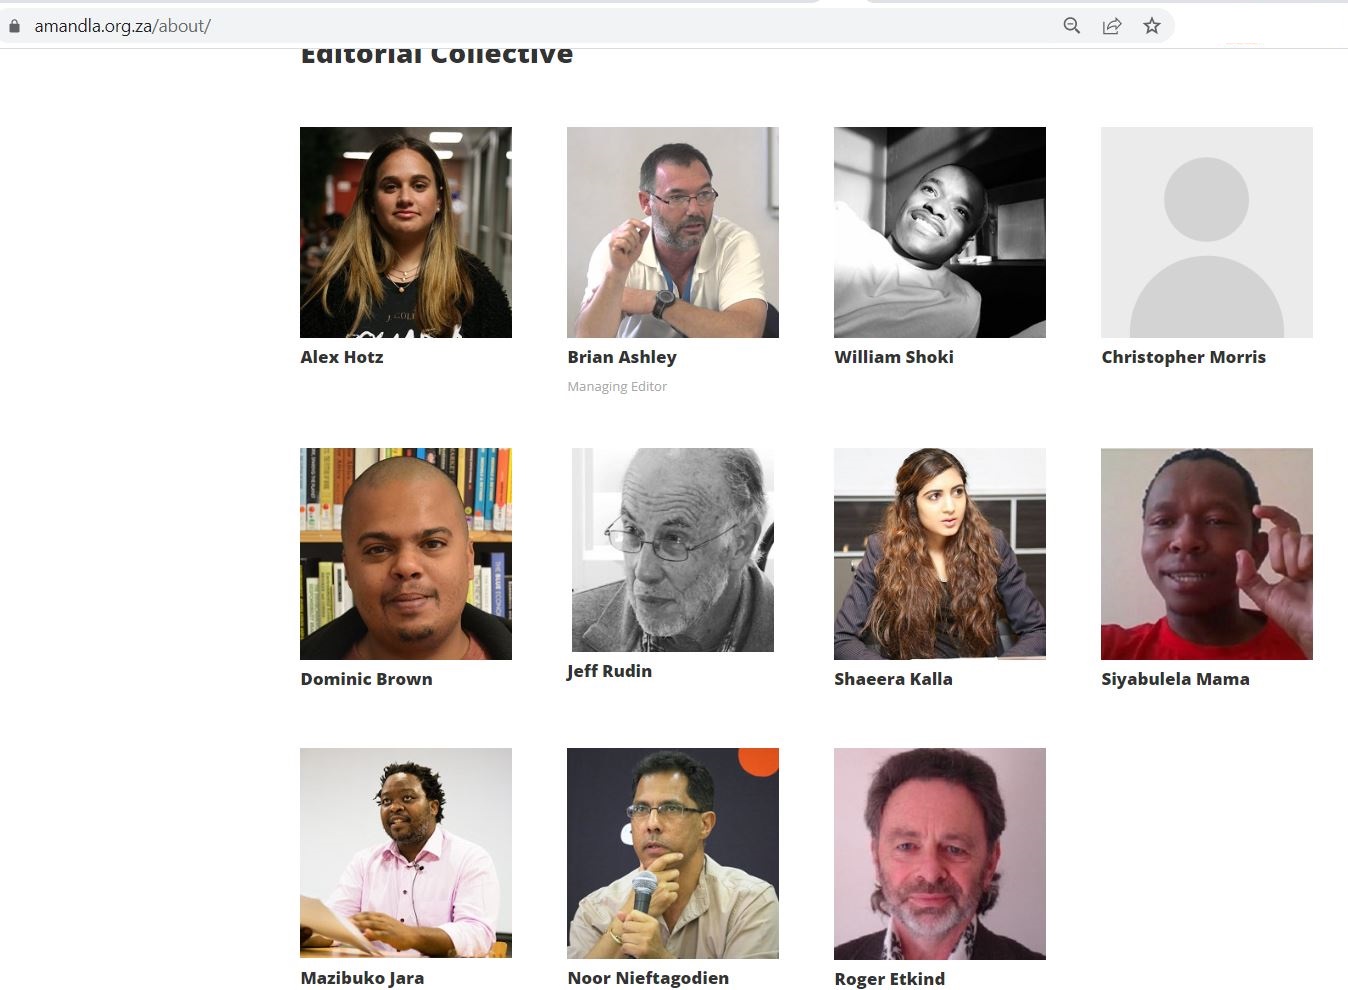Open Shaeera Kalla's photo
This screenshot has width=1348, height=990.
(940, 554)
